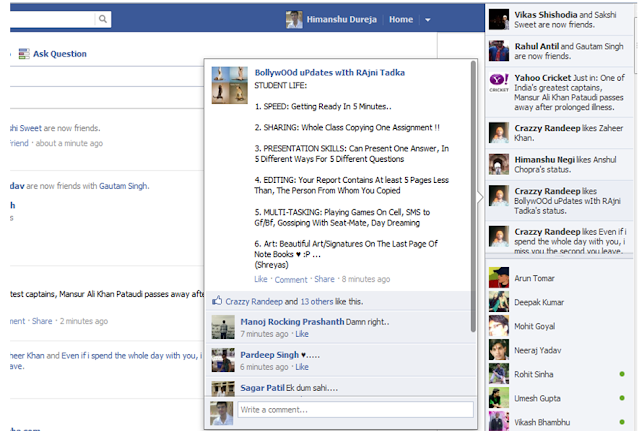View the 13 others who like this
Viewport: 640px width, 437px height.
click(317, 302)
